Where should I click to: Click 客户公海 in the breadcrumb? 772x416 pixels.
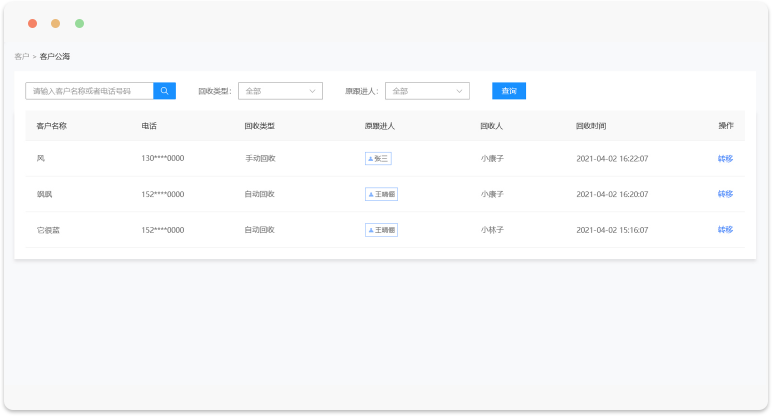pyautogui.click(x=55, y=57)
